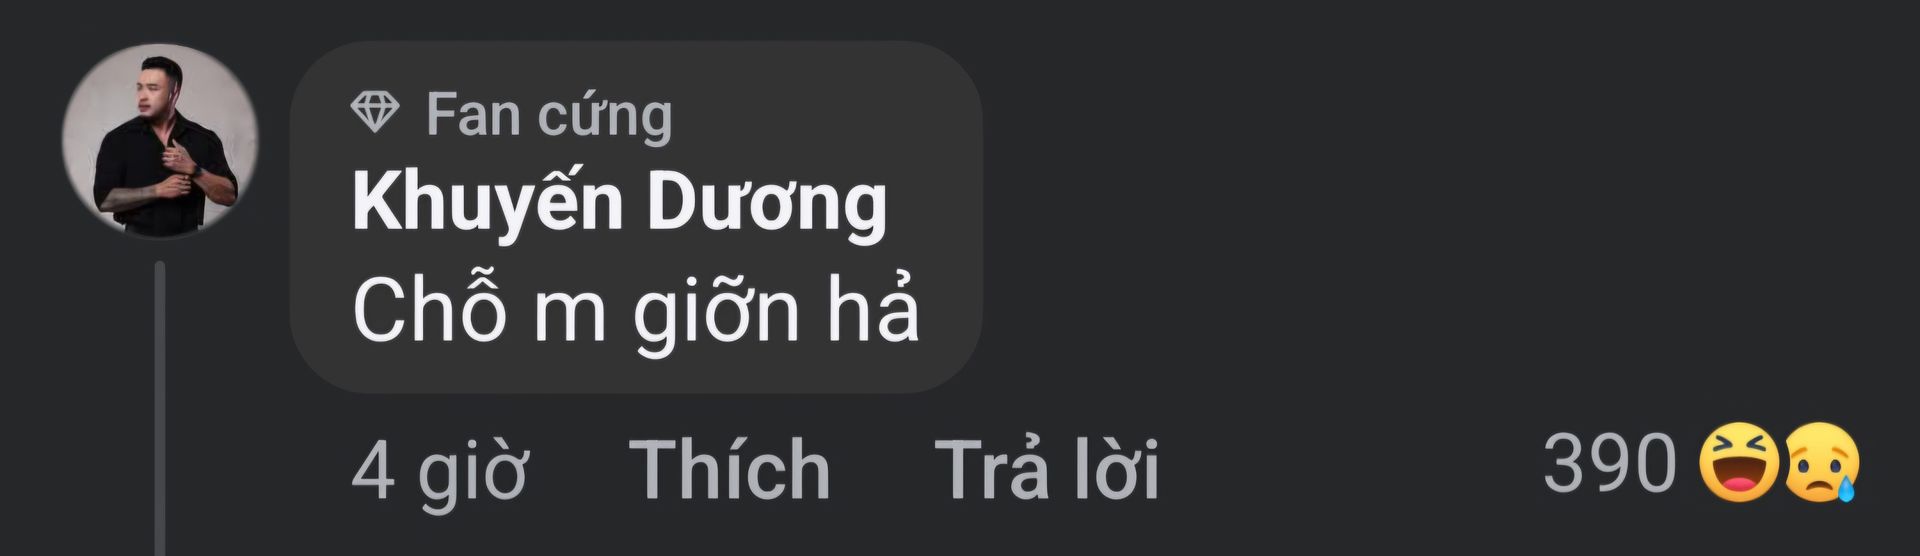Image resolution: width=1920 pixels, height=556 pixels.
Task: Select the "Fan cứng" badge label
Action: click(549, 116)
